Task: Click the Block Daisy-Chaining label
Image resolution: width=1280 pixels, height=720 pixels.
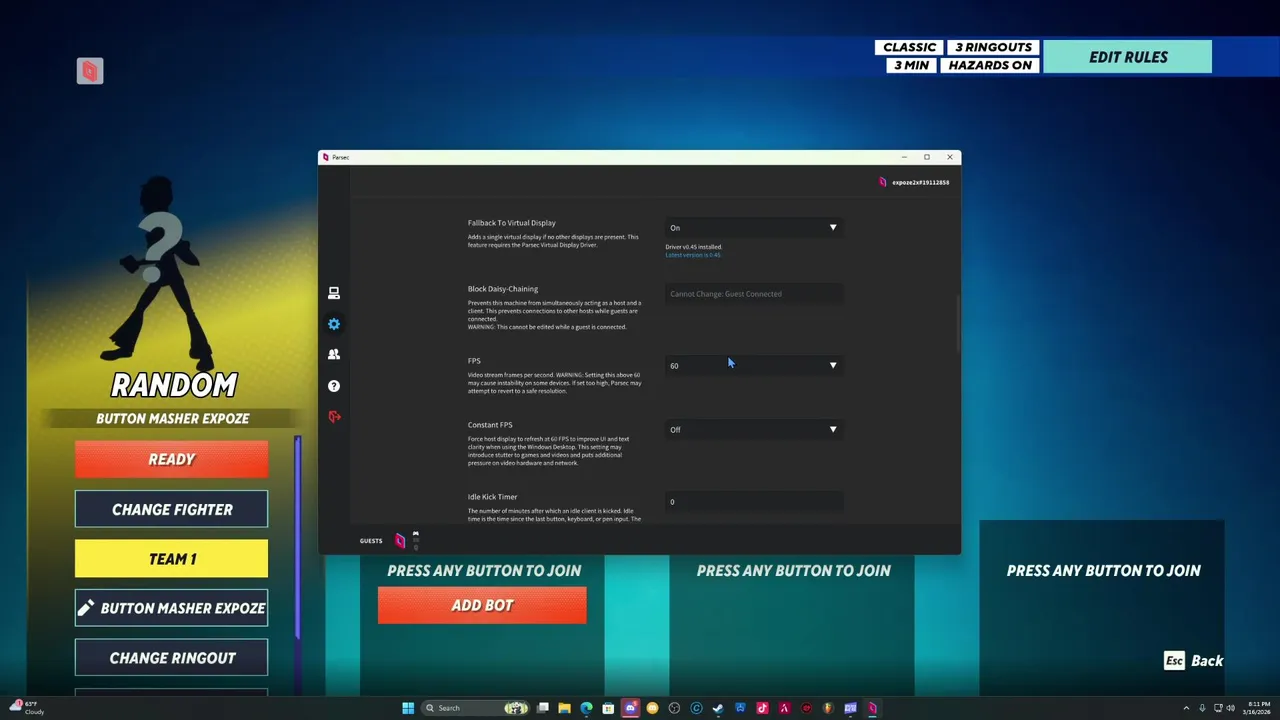Action: [x=502, y=289]
